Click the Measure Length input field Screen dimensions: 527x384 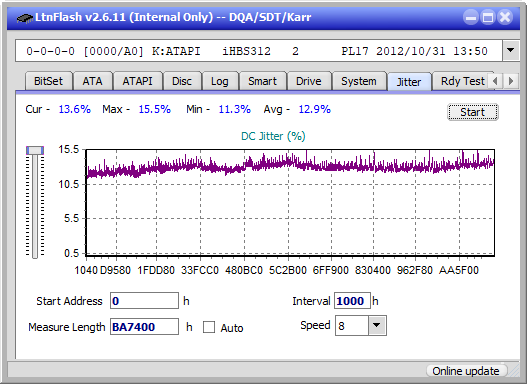click(145, 327)
